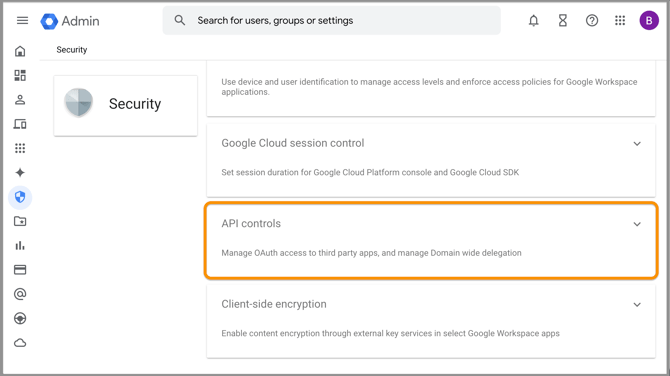
Task: Open Reporting bar chart sidebar icon
Action: [x=20, y=246]
